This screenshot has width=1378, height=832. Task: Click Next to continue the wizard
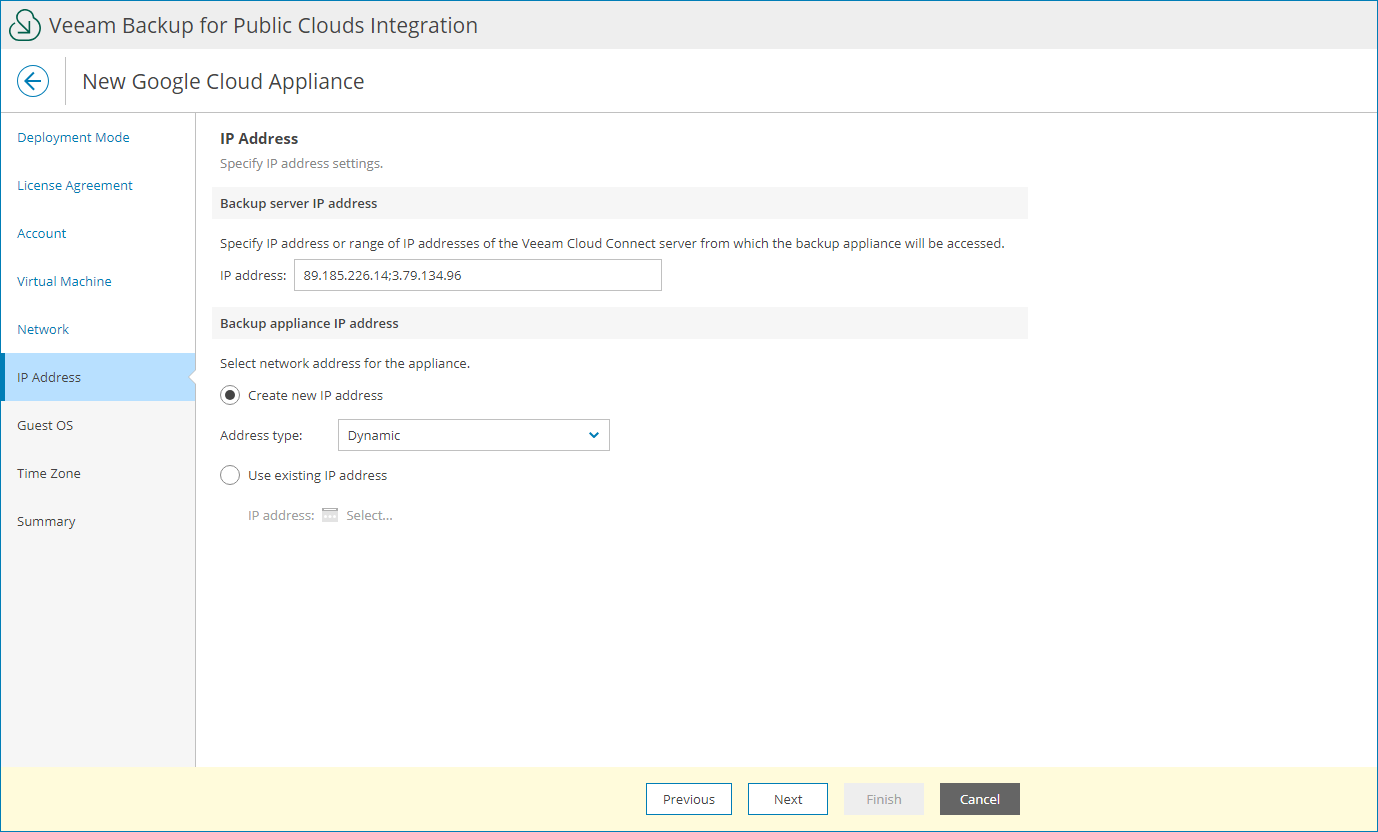click(x=787, y=799)
